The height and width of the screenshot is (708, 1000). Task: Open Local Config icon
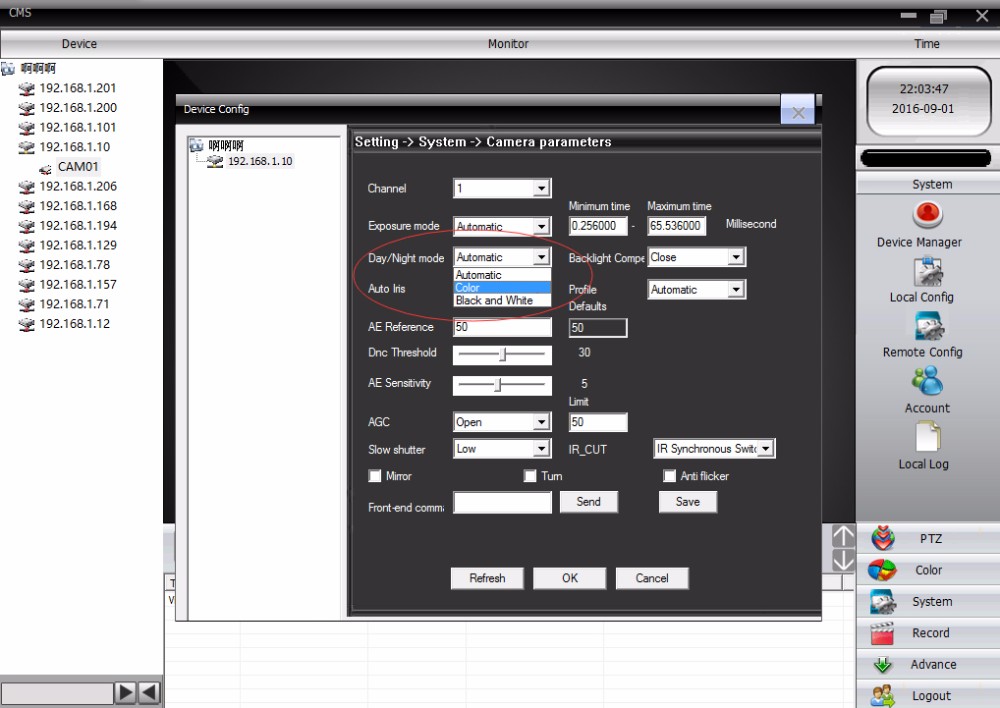pos(928,272)
